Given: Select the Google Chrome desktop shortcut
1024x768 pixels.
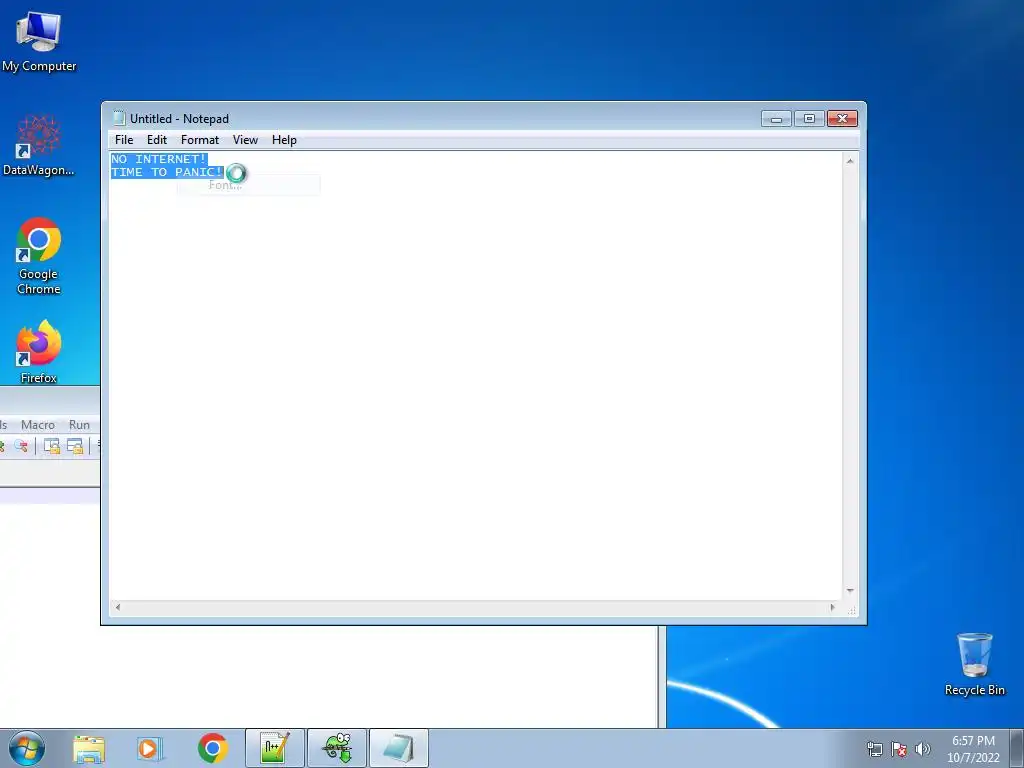Looking at the screenshot, I should [x=39, y=256].
